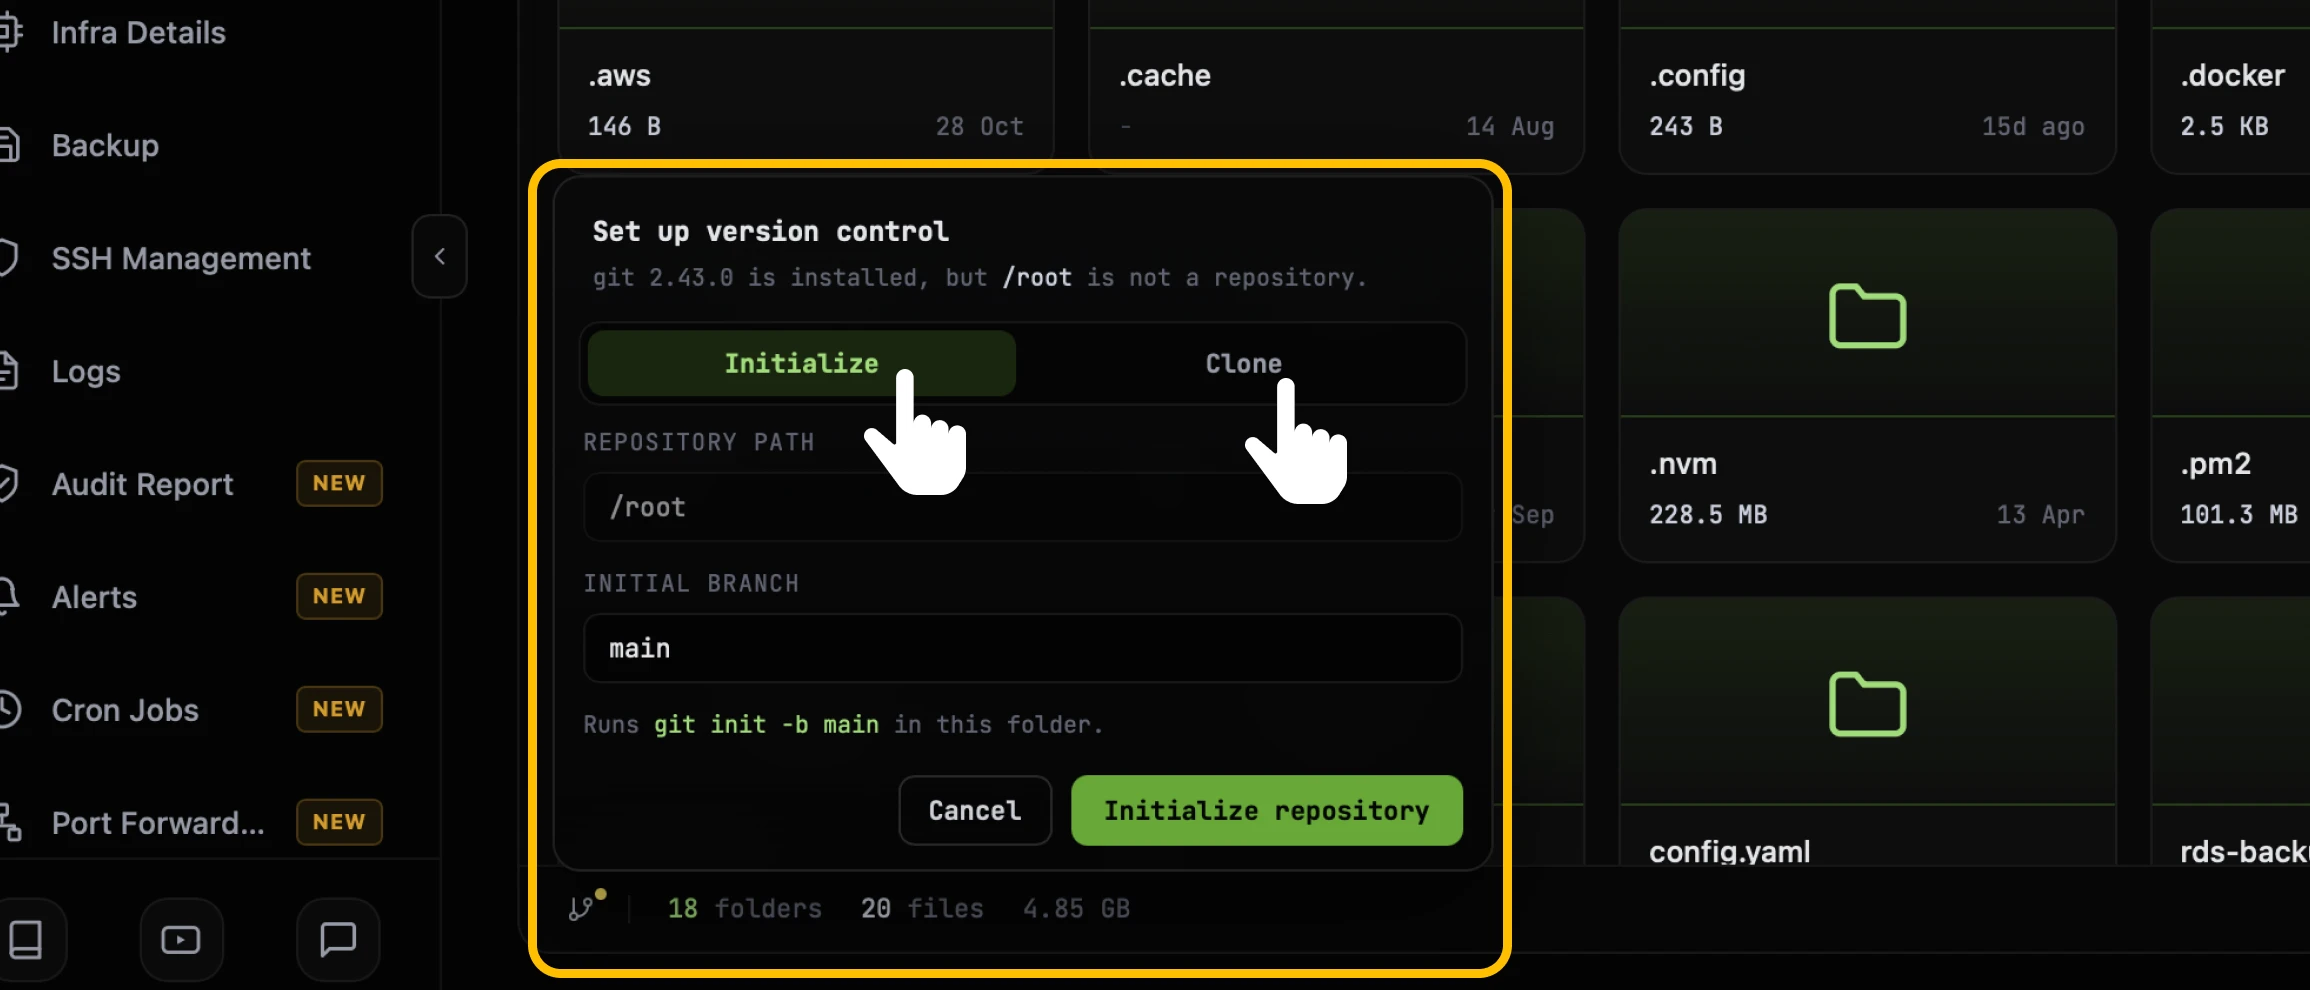Open the folder icon above config.yaml

coord(1867,705)
